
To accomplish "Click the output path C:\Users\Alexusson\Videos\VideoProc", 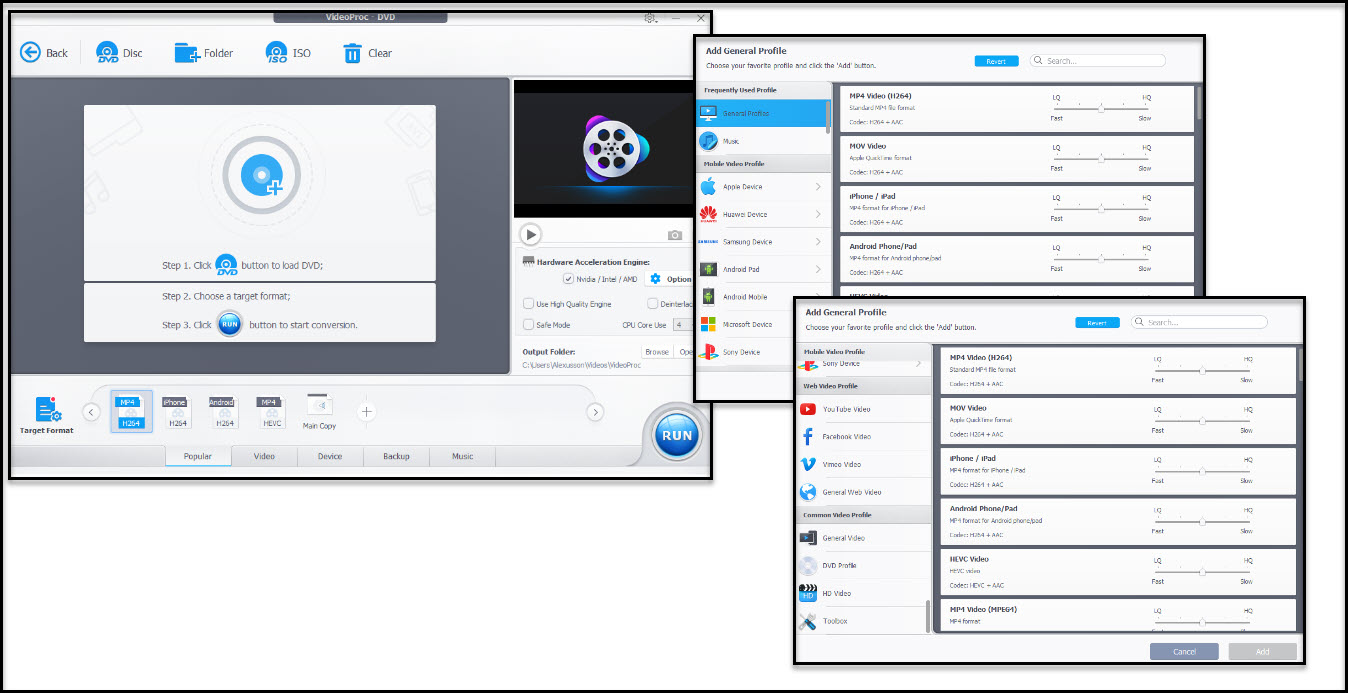I will click(582, 366).
